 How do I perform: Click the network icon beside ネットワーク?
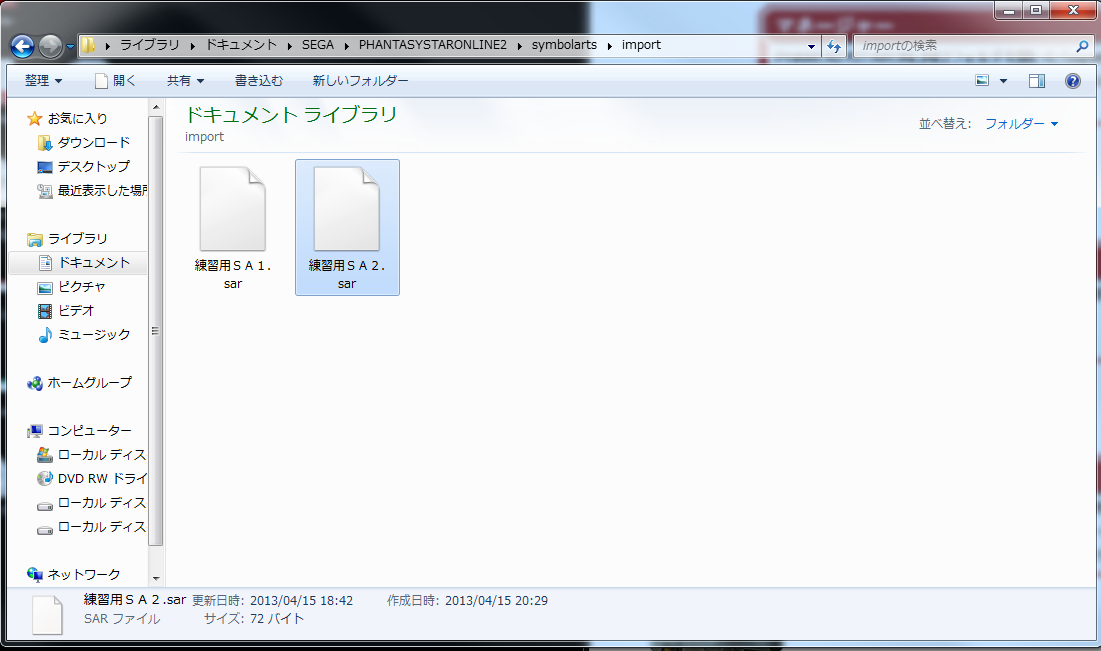pos(34,574)
